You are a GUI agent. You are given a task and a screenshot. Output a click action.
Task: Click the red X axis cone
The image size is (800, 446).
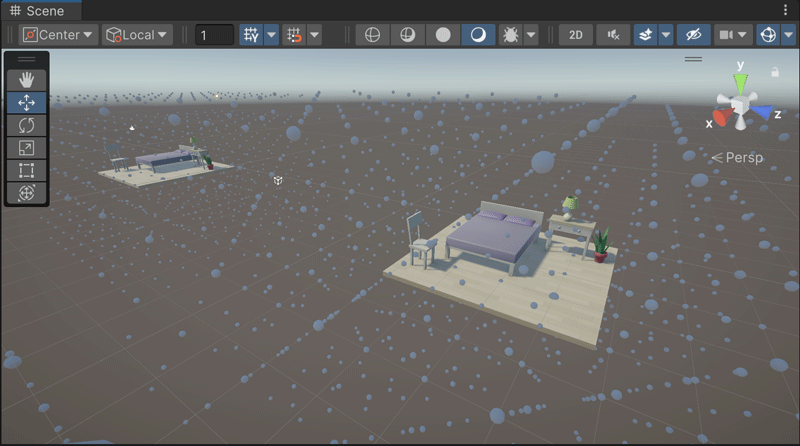(721, 115)
